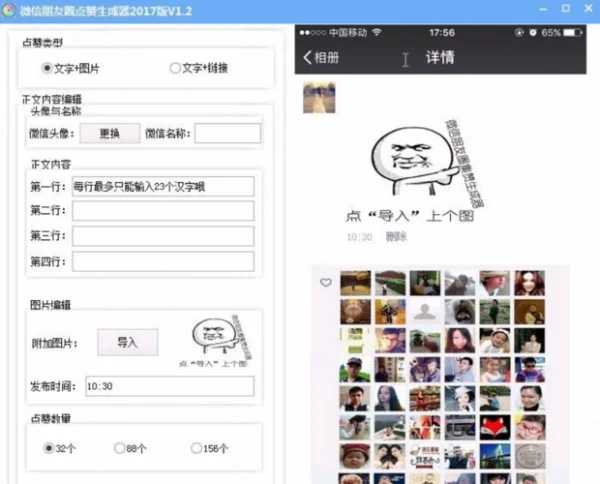Click the 详情 title text in preview
The image size is (600, 484).
440,57
